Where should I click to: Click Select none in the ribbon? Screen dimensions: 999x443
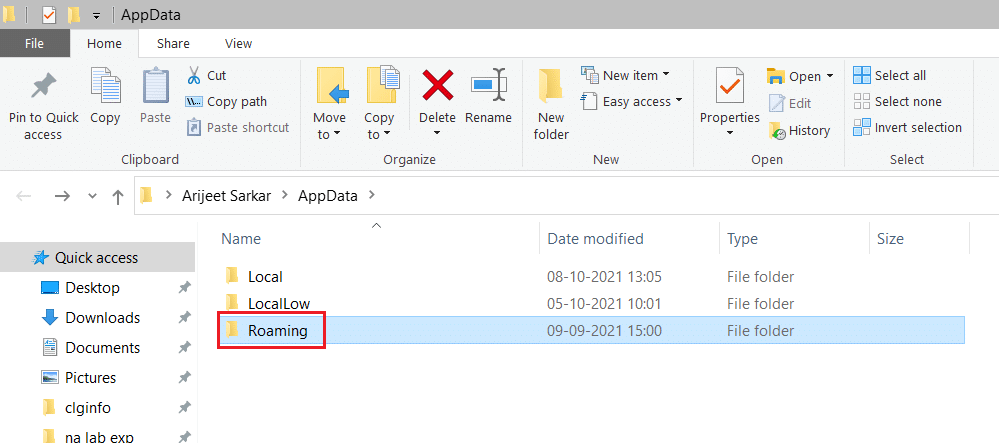(897, 101)
